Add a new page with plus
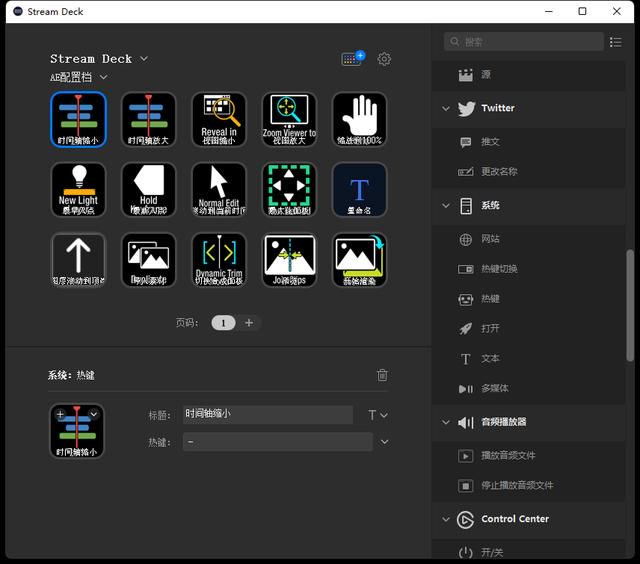 [249, 323]
